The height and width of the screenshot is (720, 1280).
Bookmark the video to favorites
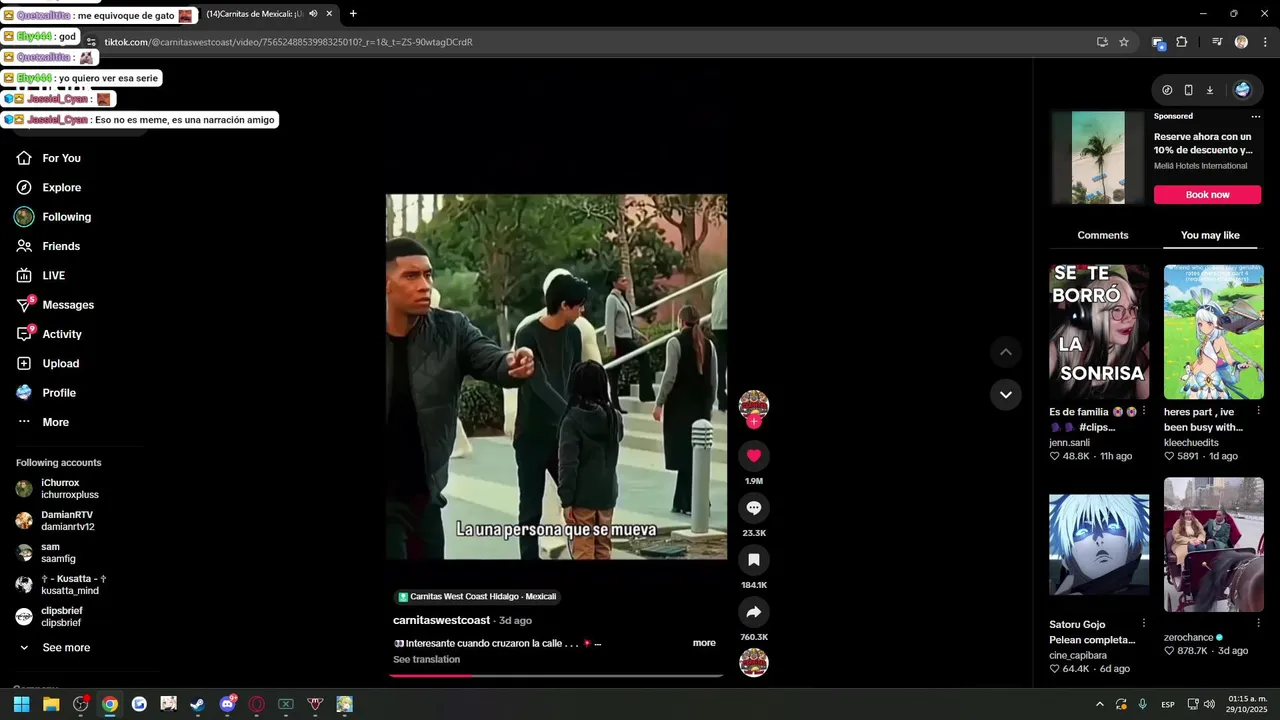[x=754, y=560]
